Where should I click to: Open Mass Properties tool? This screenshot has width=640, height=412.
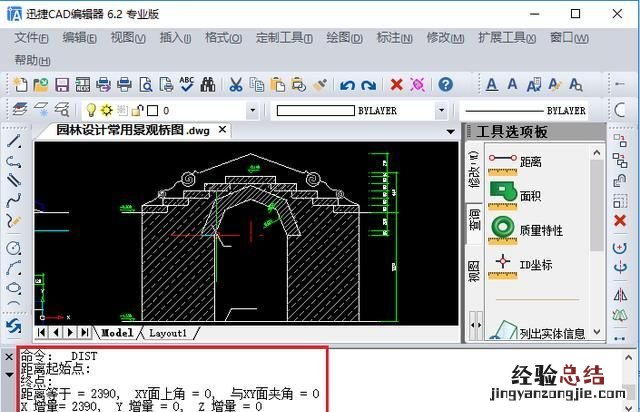pyautogui.click(x=525, y=230)
